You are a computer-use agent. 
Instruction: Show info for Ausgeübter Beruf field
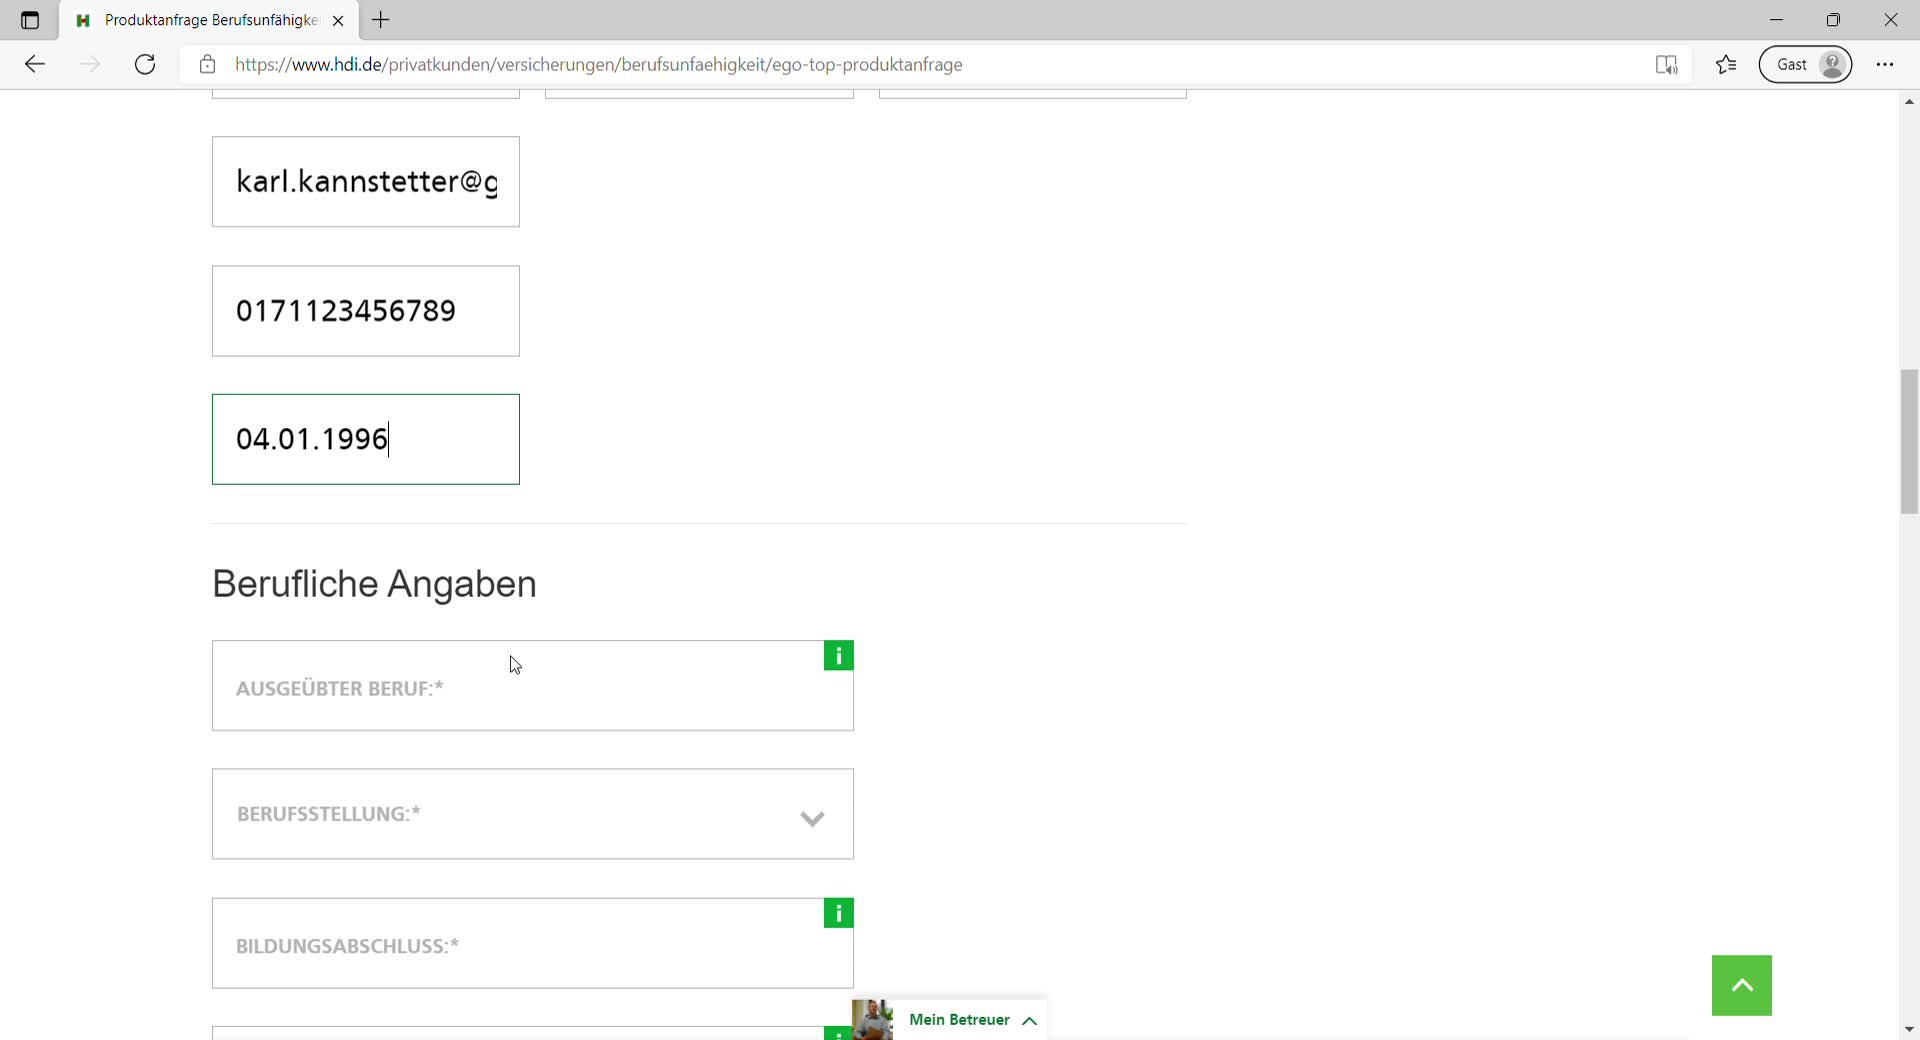(x=838, y=656)
